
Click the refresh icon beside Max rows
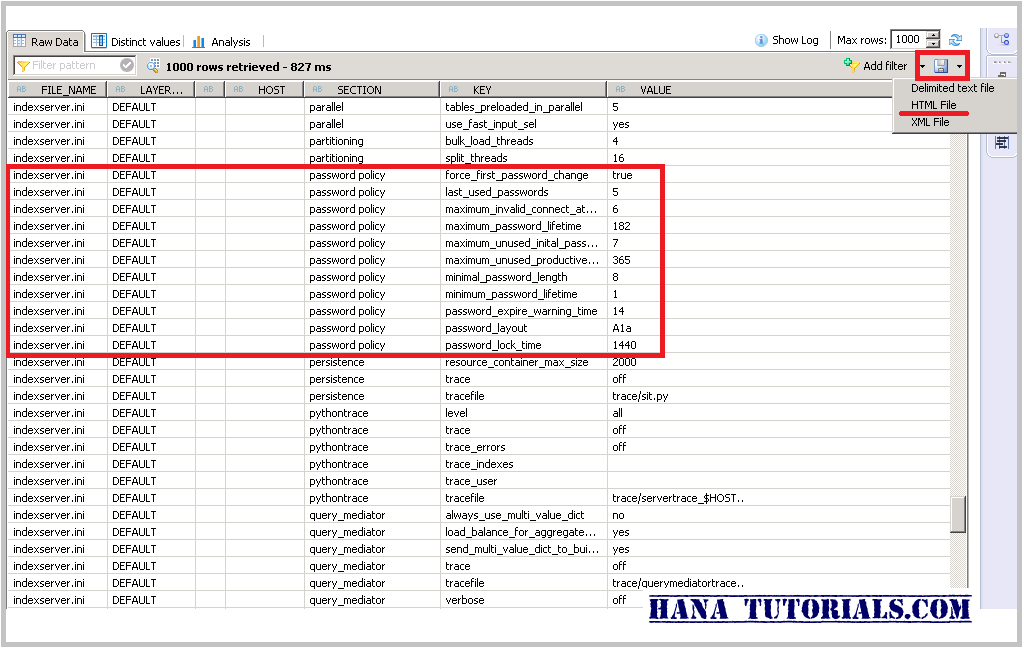(956, 40)
